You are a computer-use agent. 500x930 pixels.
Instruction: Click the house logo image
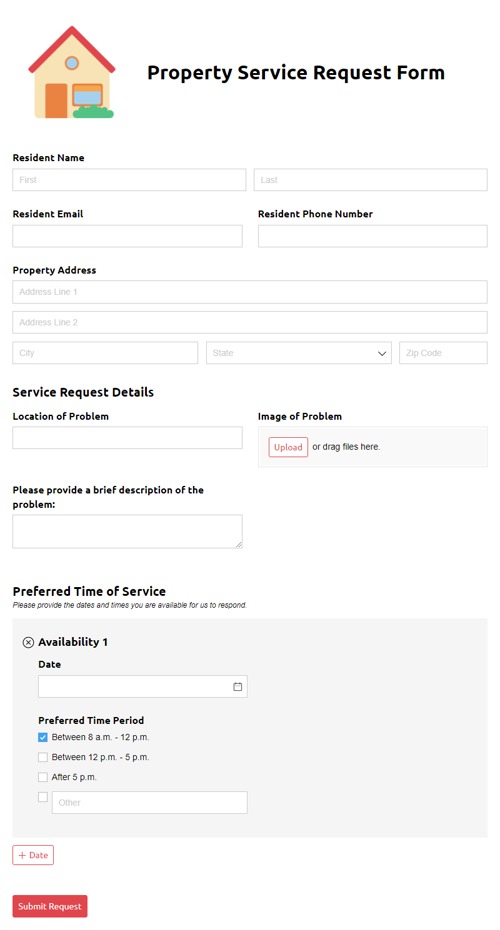(x=72, y=72)
